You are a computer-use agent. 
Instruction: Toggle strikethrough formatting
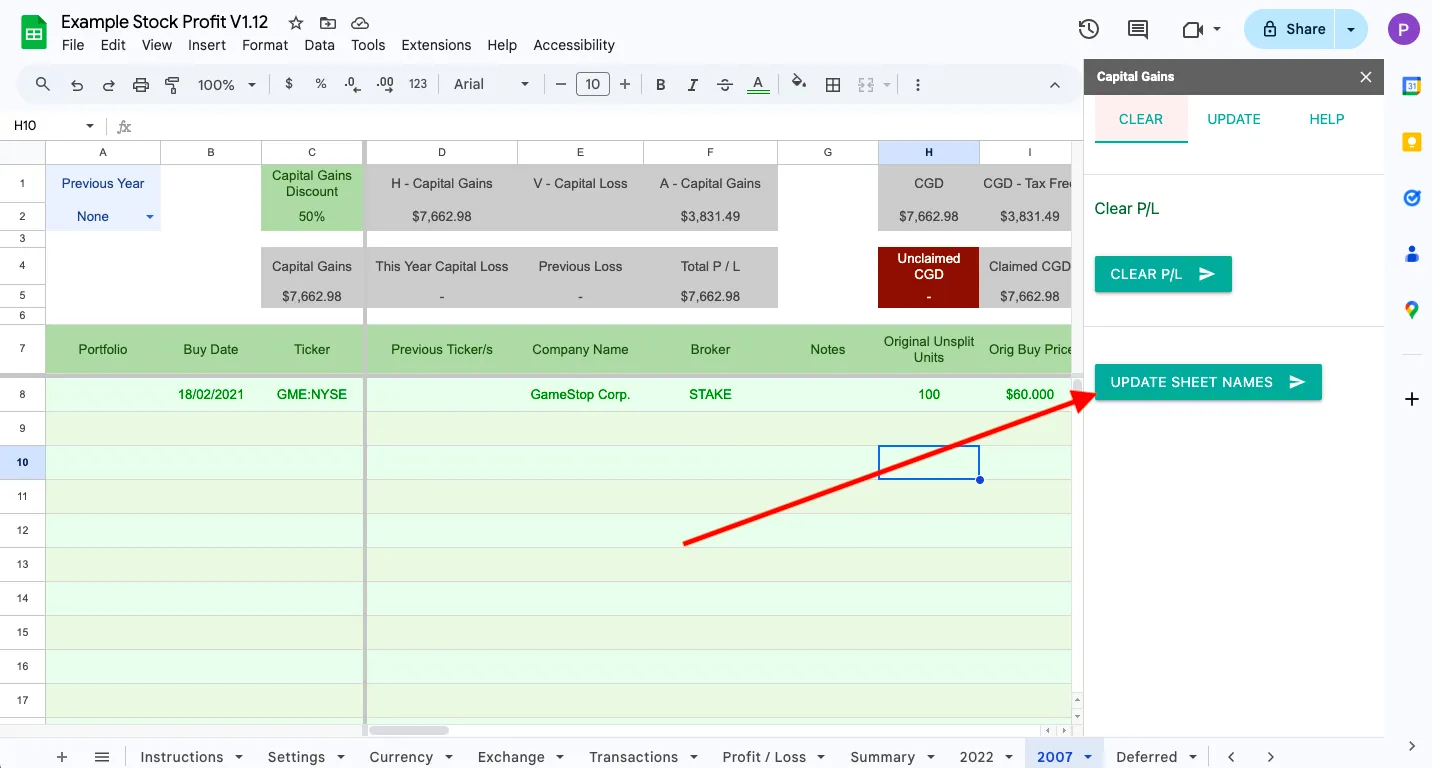click(x=725, y=85)
